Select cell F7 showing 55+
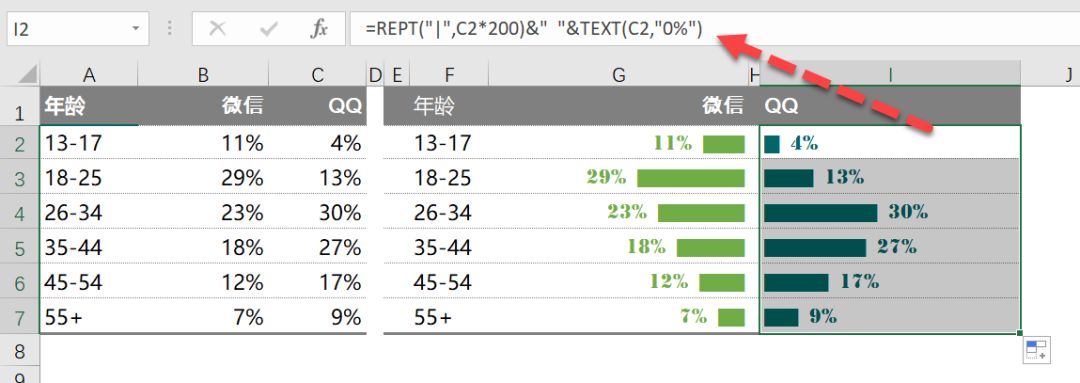Image resolution: width=1080 pixels, height=383 pixels. click(x=436, y=316)
